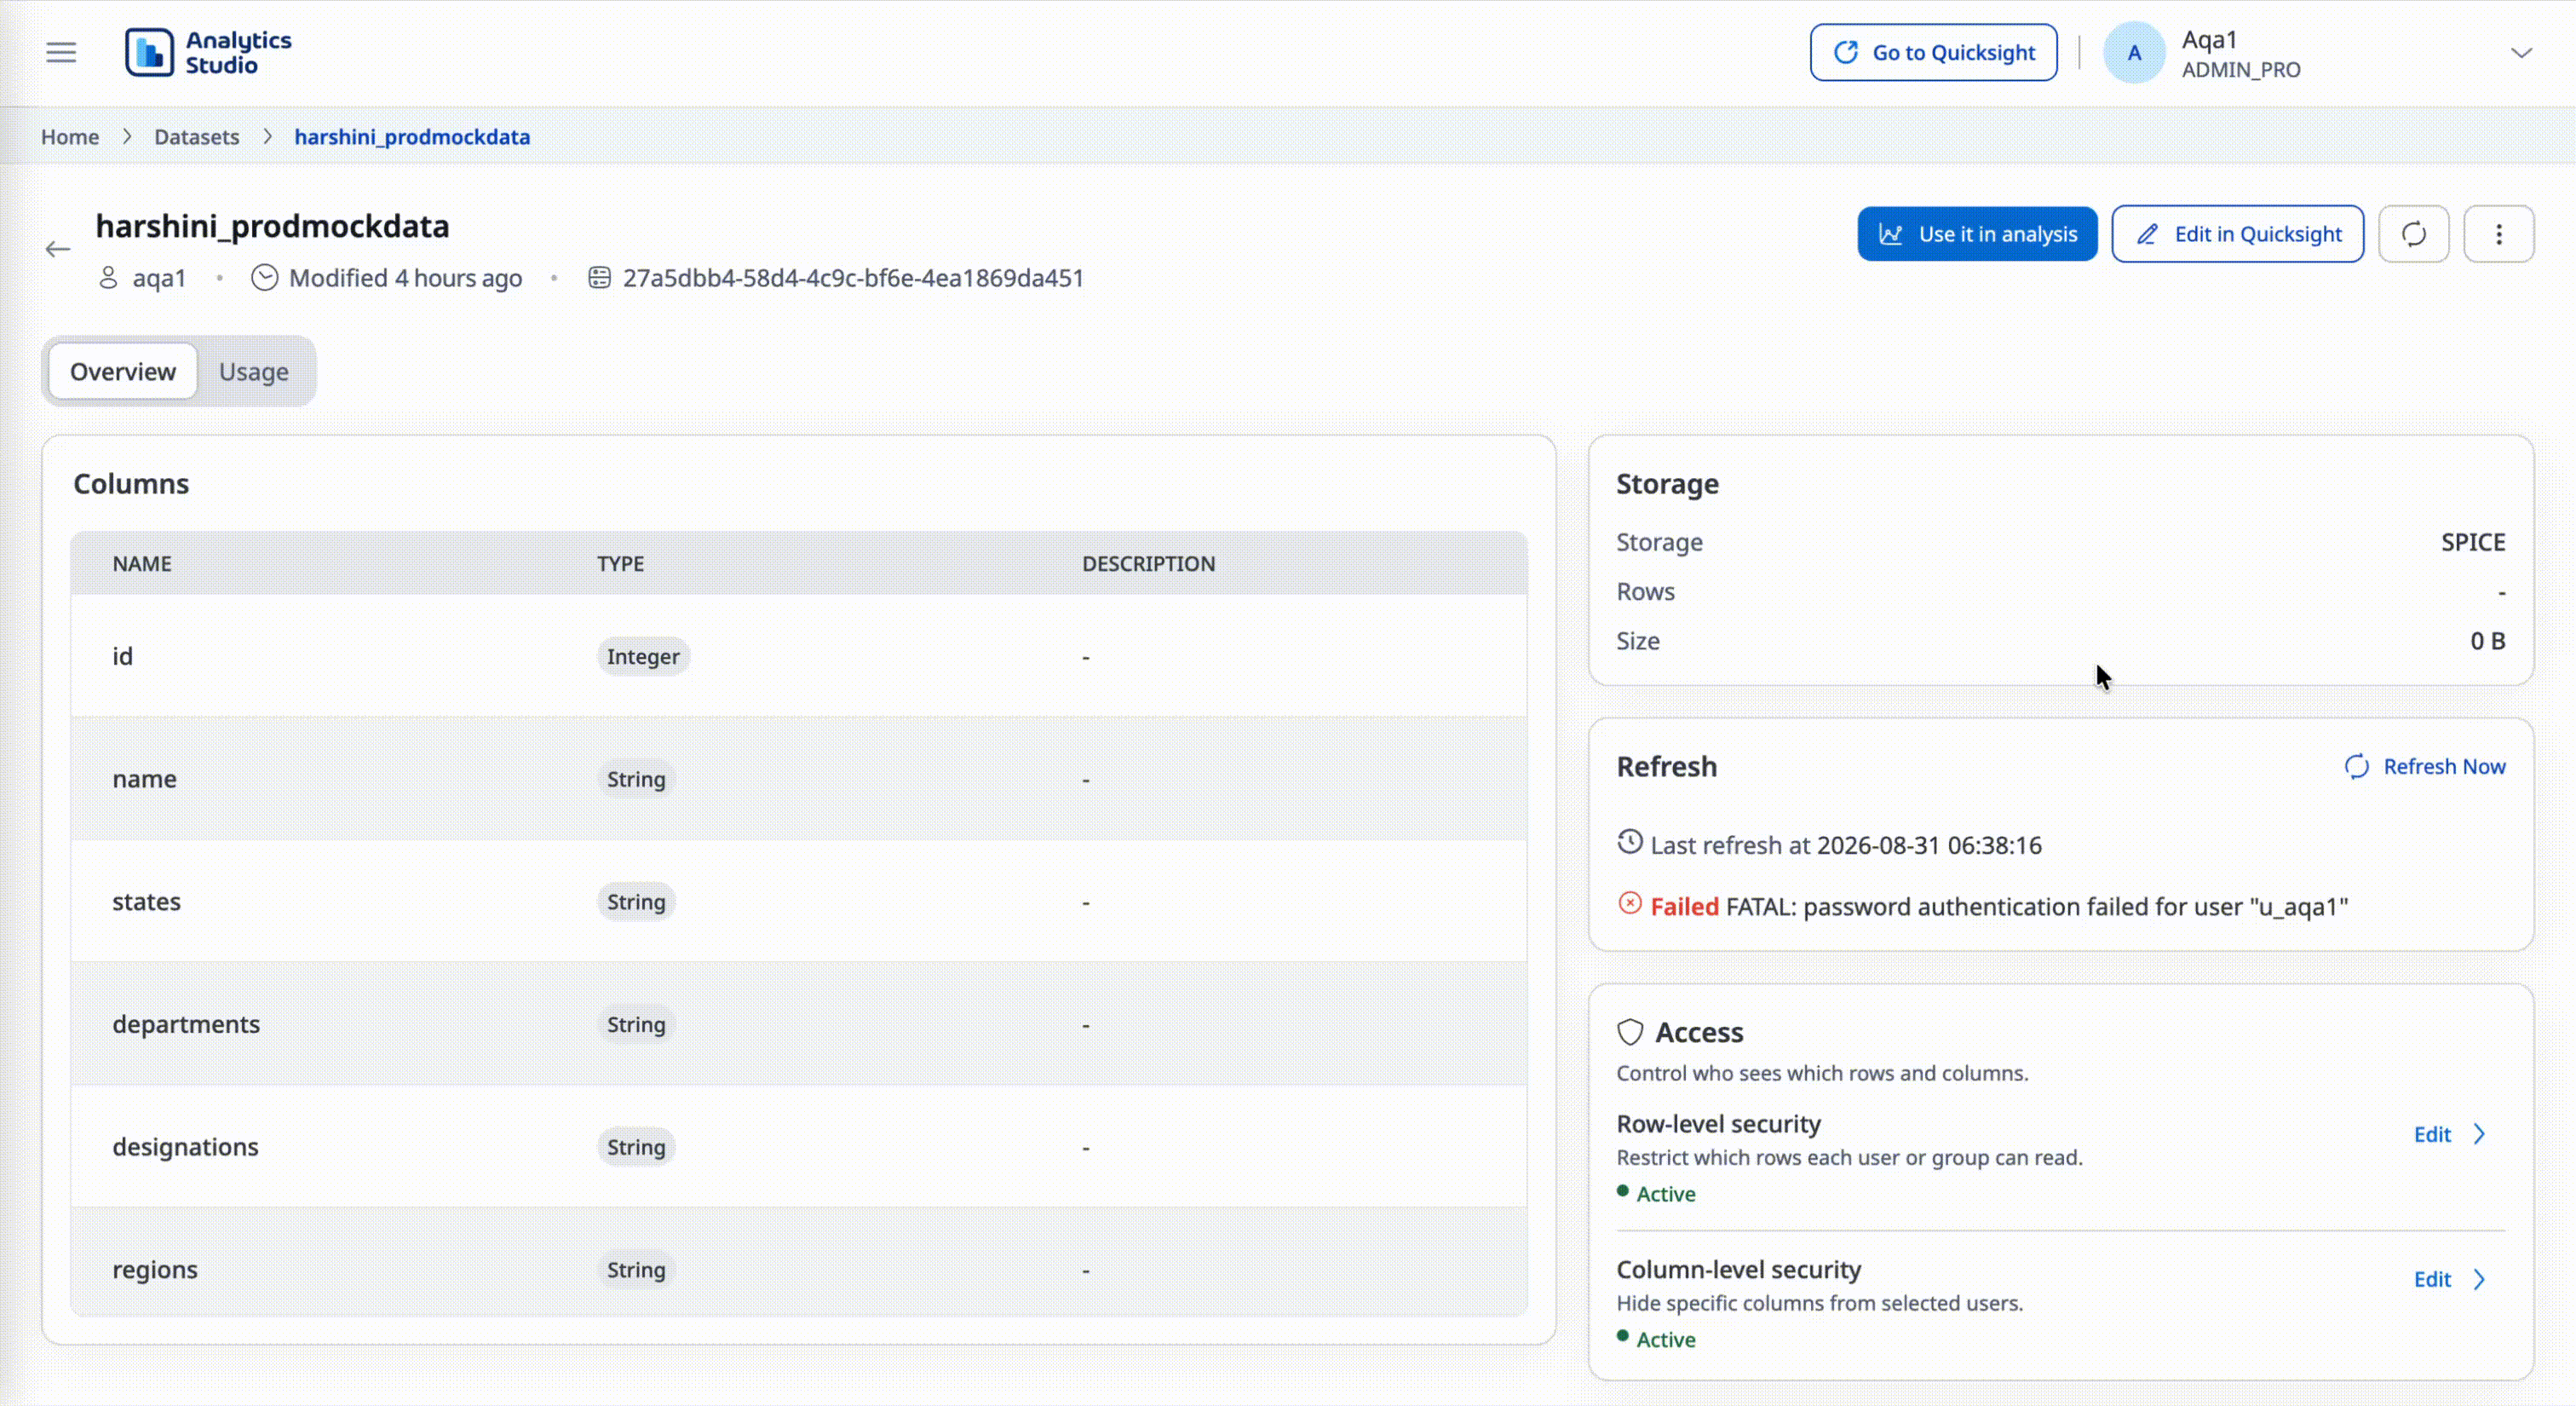This screenshot has height=1406, width=2576.
Task: Expand the Row-level security chevron
Action: [2479, 1135]
